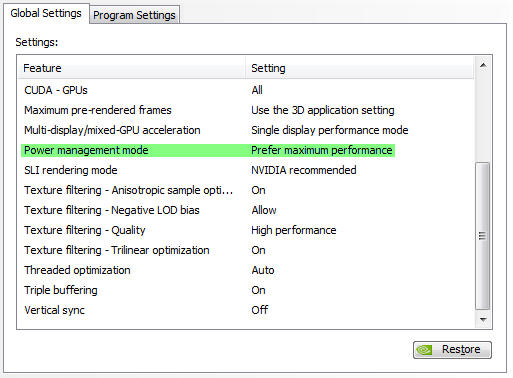Click the Restore button
This screenshot has width=513, height=378.
(452, 350)
